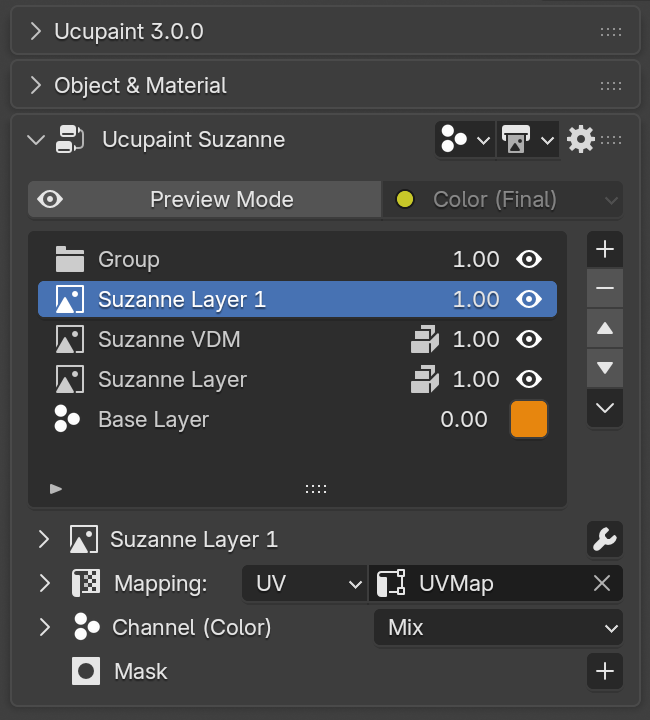Click the Suzanne Layer opacity 1.00
The image size is (650, 720).
(x=476, y=379)
